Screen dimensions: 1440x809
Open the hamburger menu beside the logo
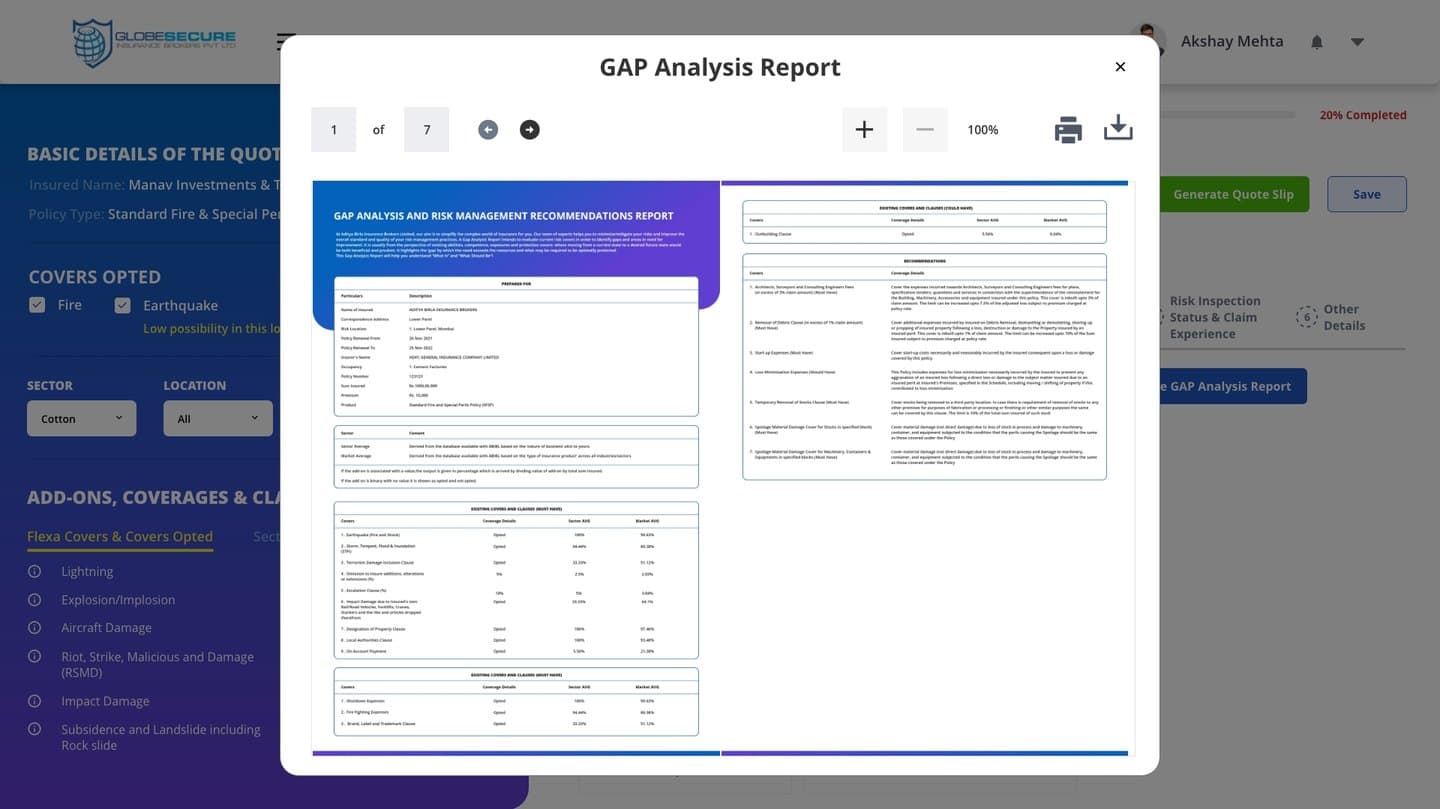pos(282,42)
